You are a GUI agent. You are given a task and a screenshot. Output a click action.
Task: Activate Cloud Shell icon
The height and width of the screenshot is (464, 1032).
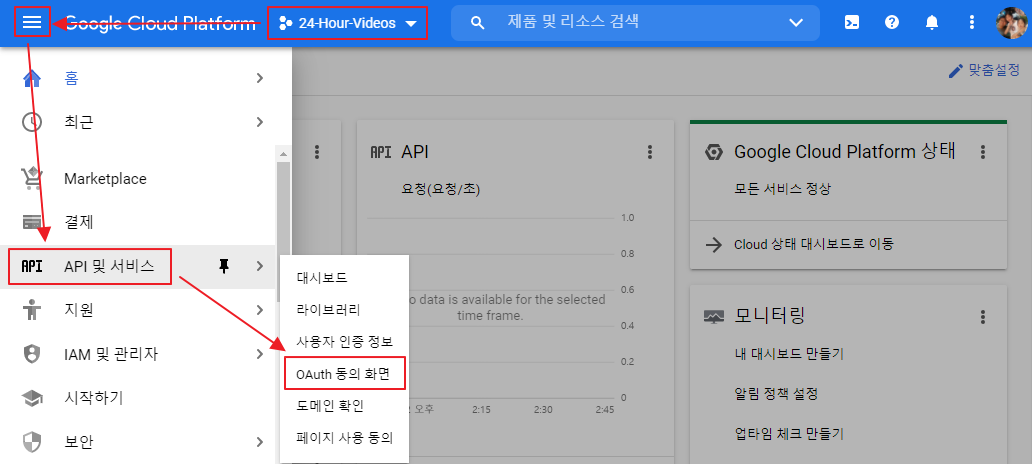click(852, 22)
